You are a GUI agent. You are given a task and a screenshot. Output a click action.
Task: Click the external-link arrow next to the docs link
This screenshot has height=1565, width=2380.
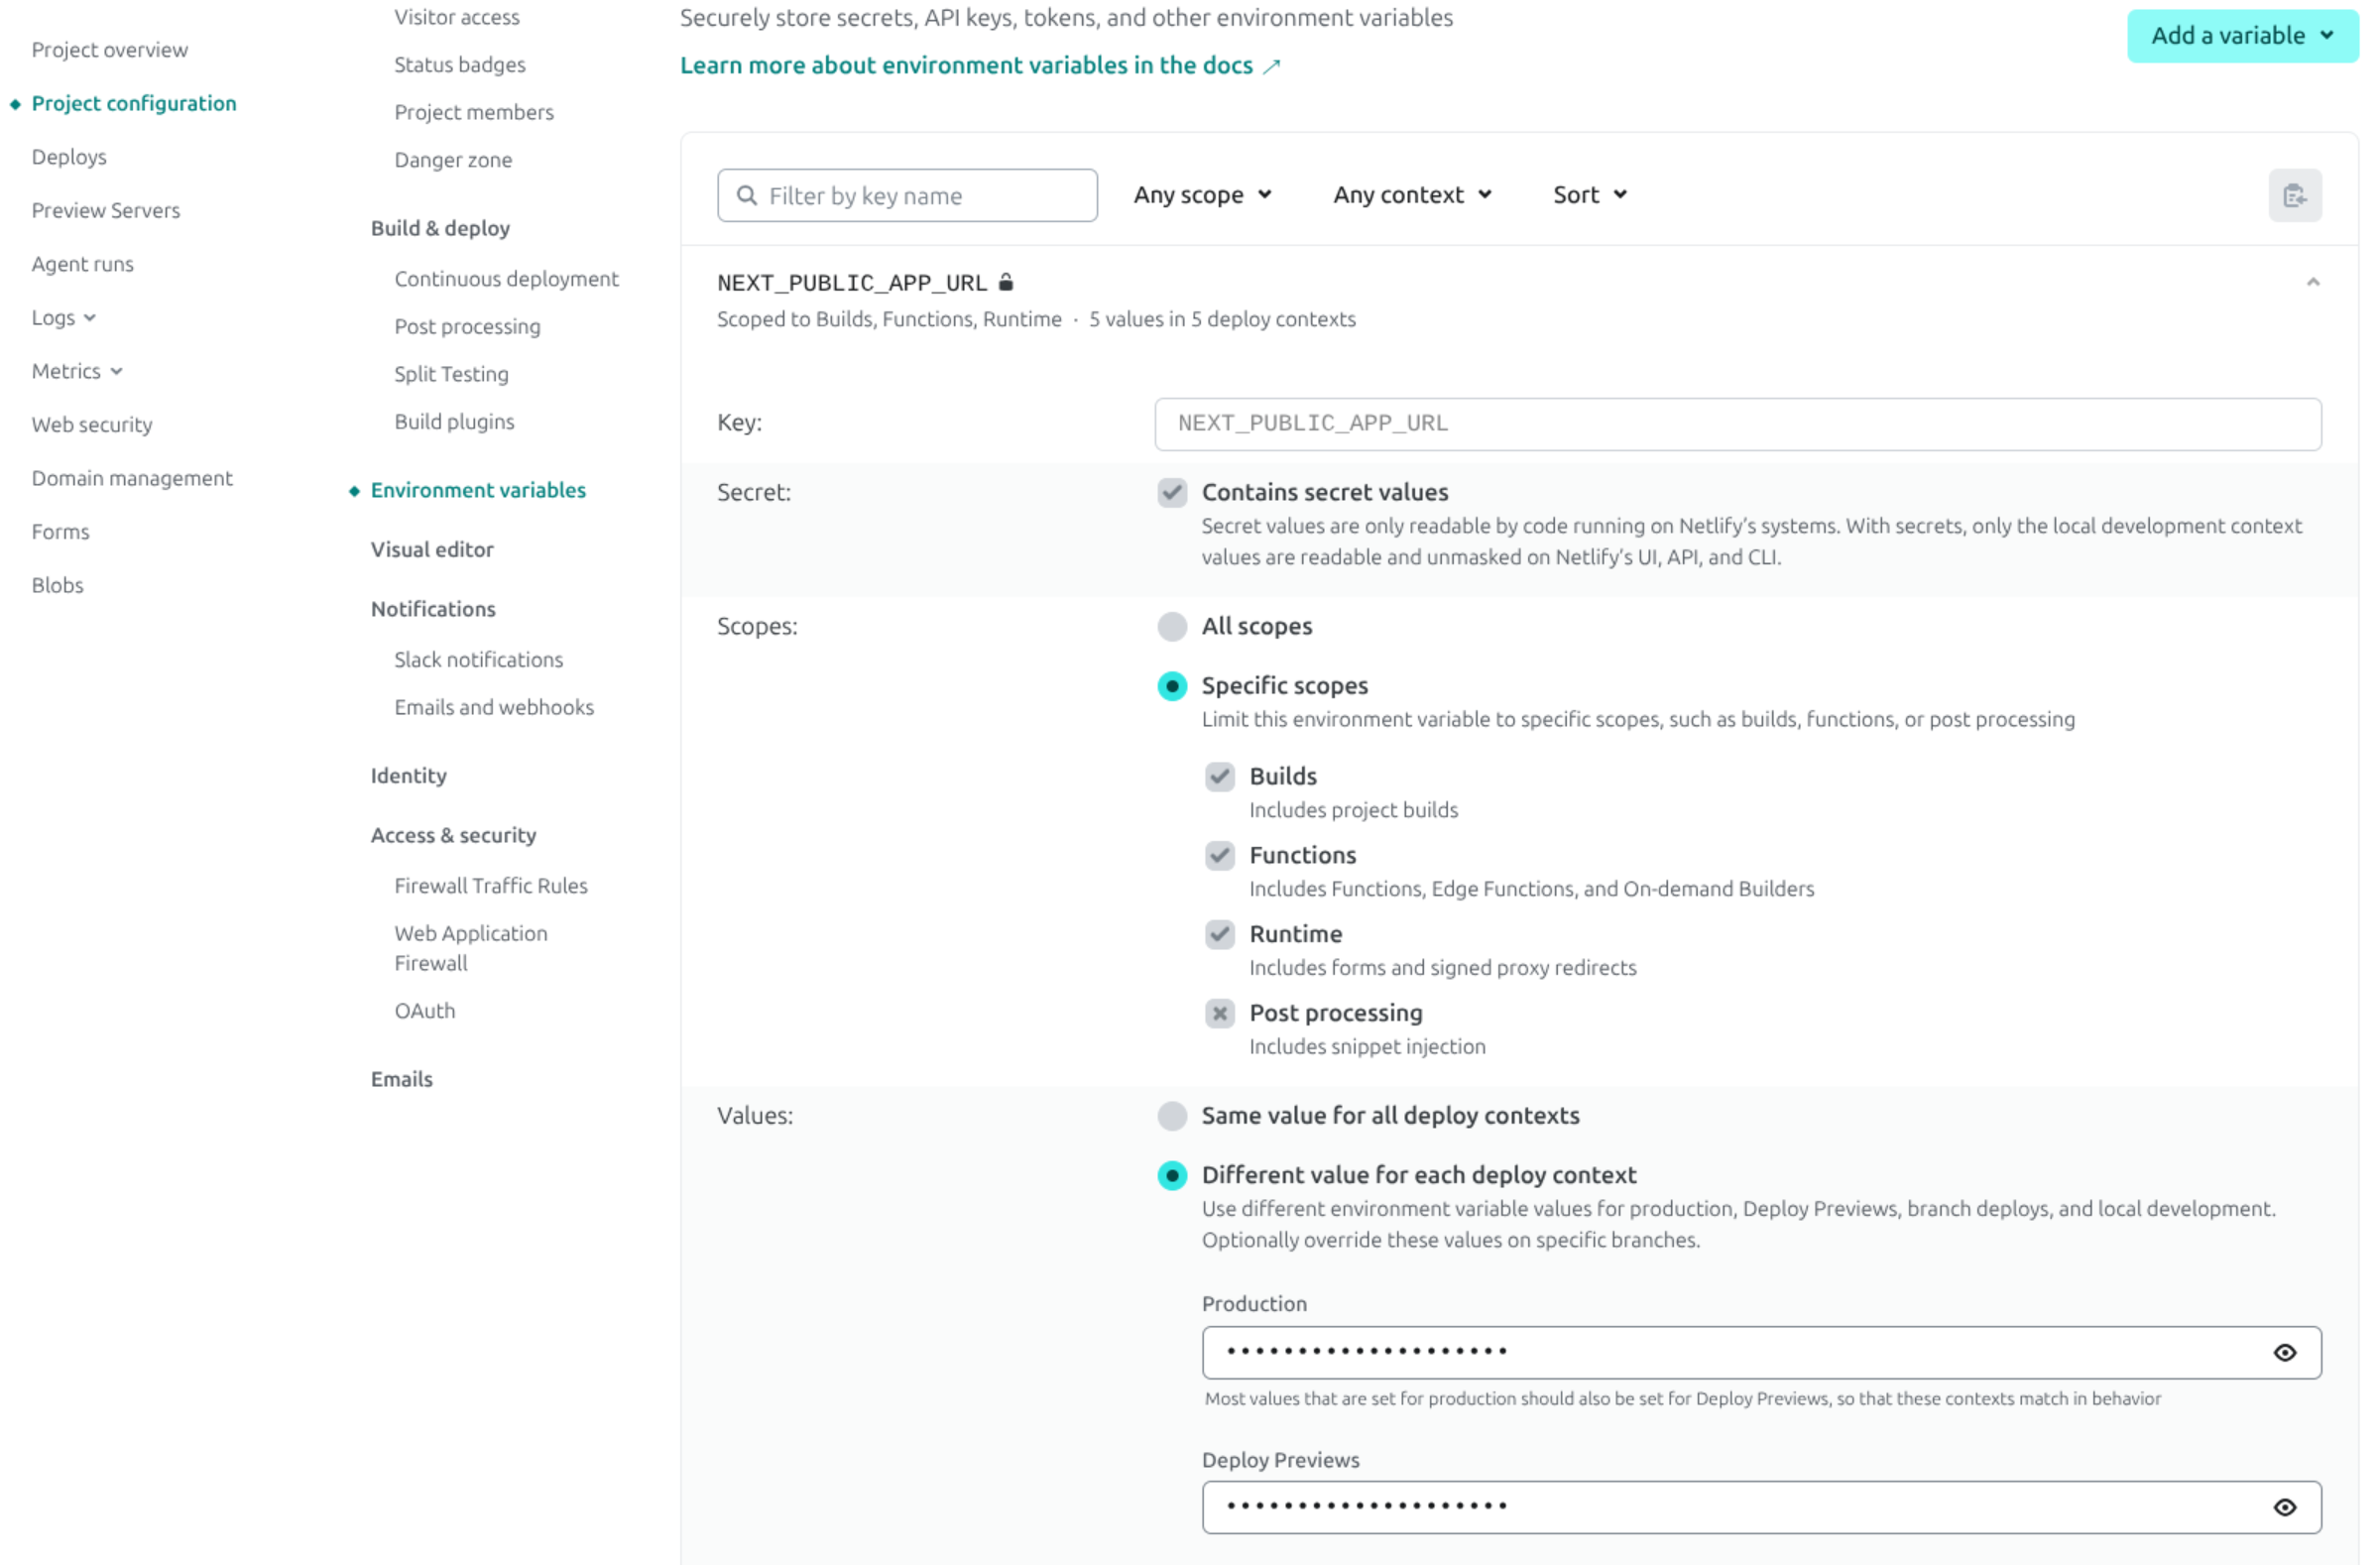coord(1273,66)
